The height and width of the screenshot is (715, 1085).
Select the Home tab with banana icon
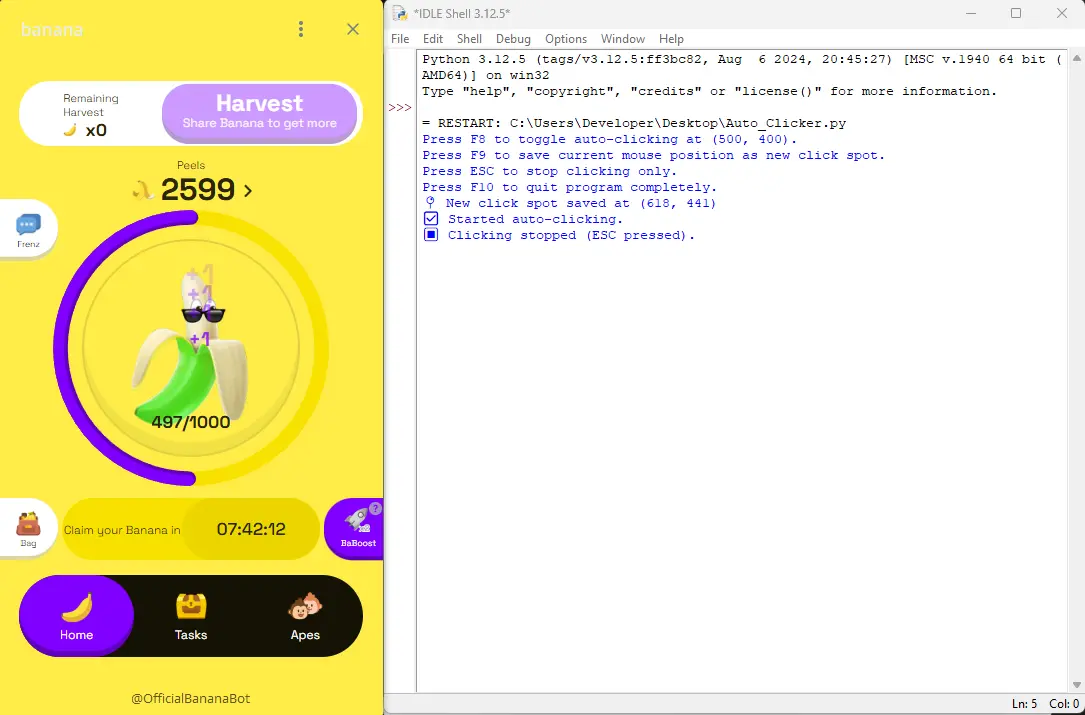76,615
